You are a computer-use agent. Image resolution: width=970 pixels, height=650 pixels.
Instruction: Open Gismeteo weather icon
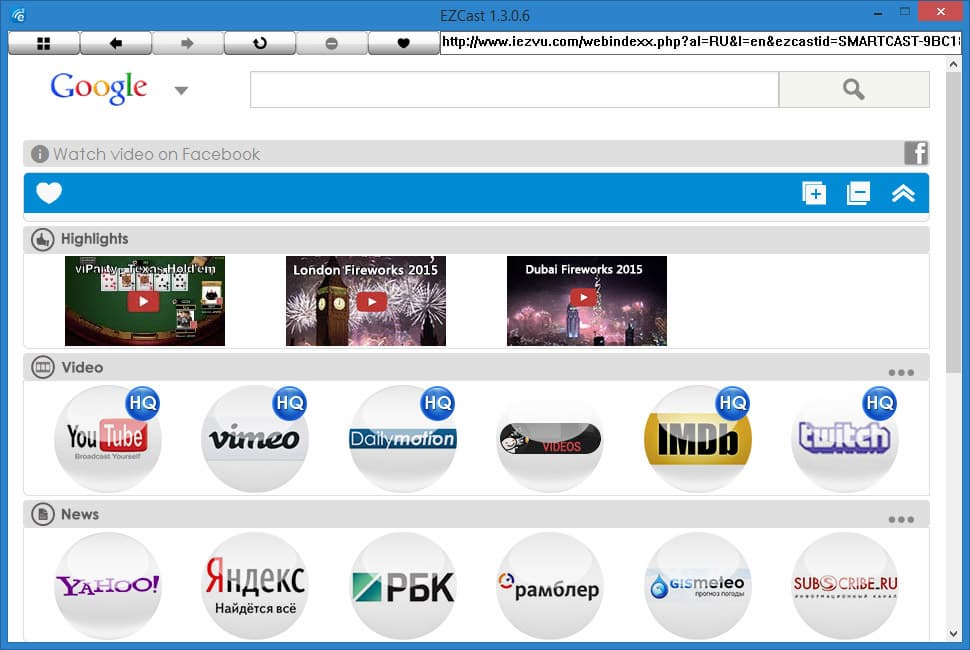point(698,586)
